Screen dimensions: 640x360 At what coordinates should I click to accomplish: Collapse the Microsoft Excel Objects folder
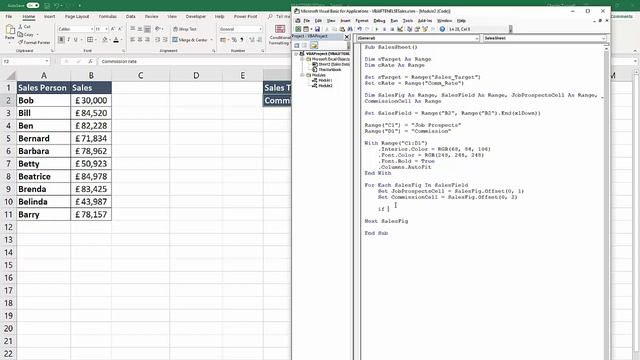tap(302, 59)
